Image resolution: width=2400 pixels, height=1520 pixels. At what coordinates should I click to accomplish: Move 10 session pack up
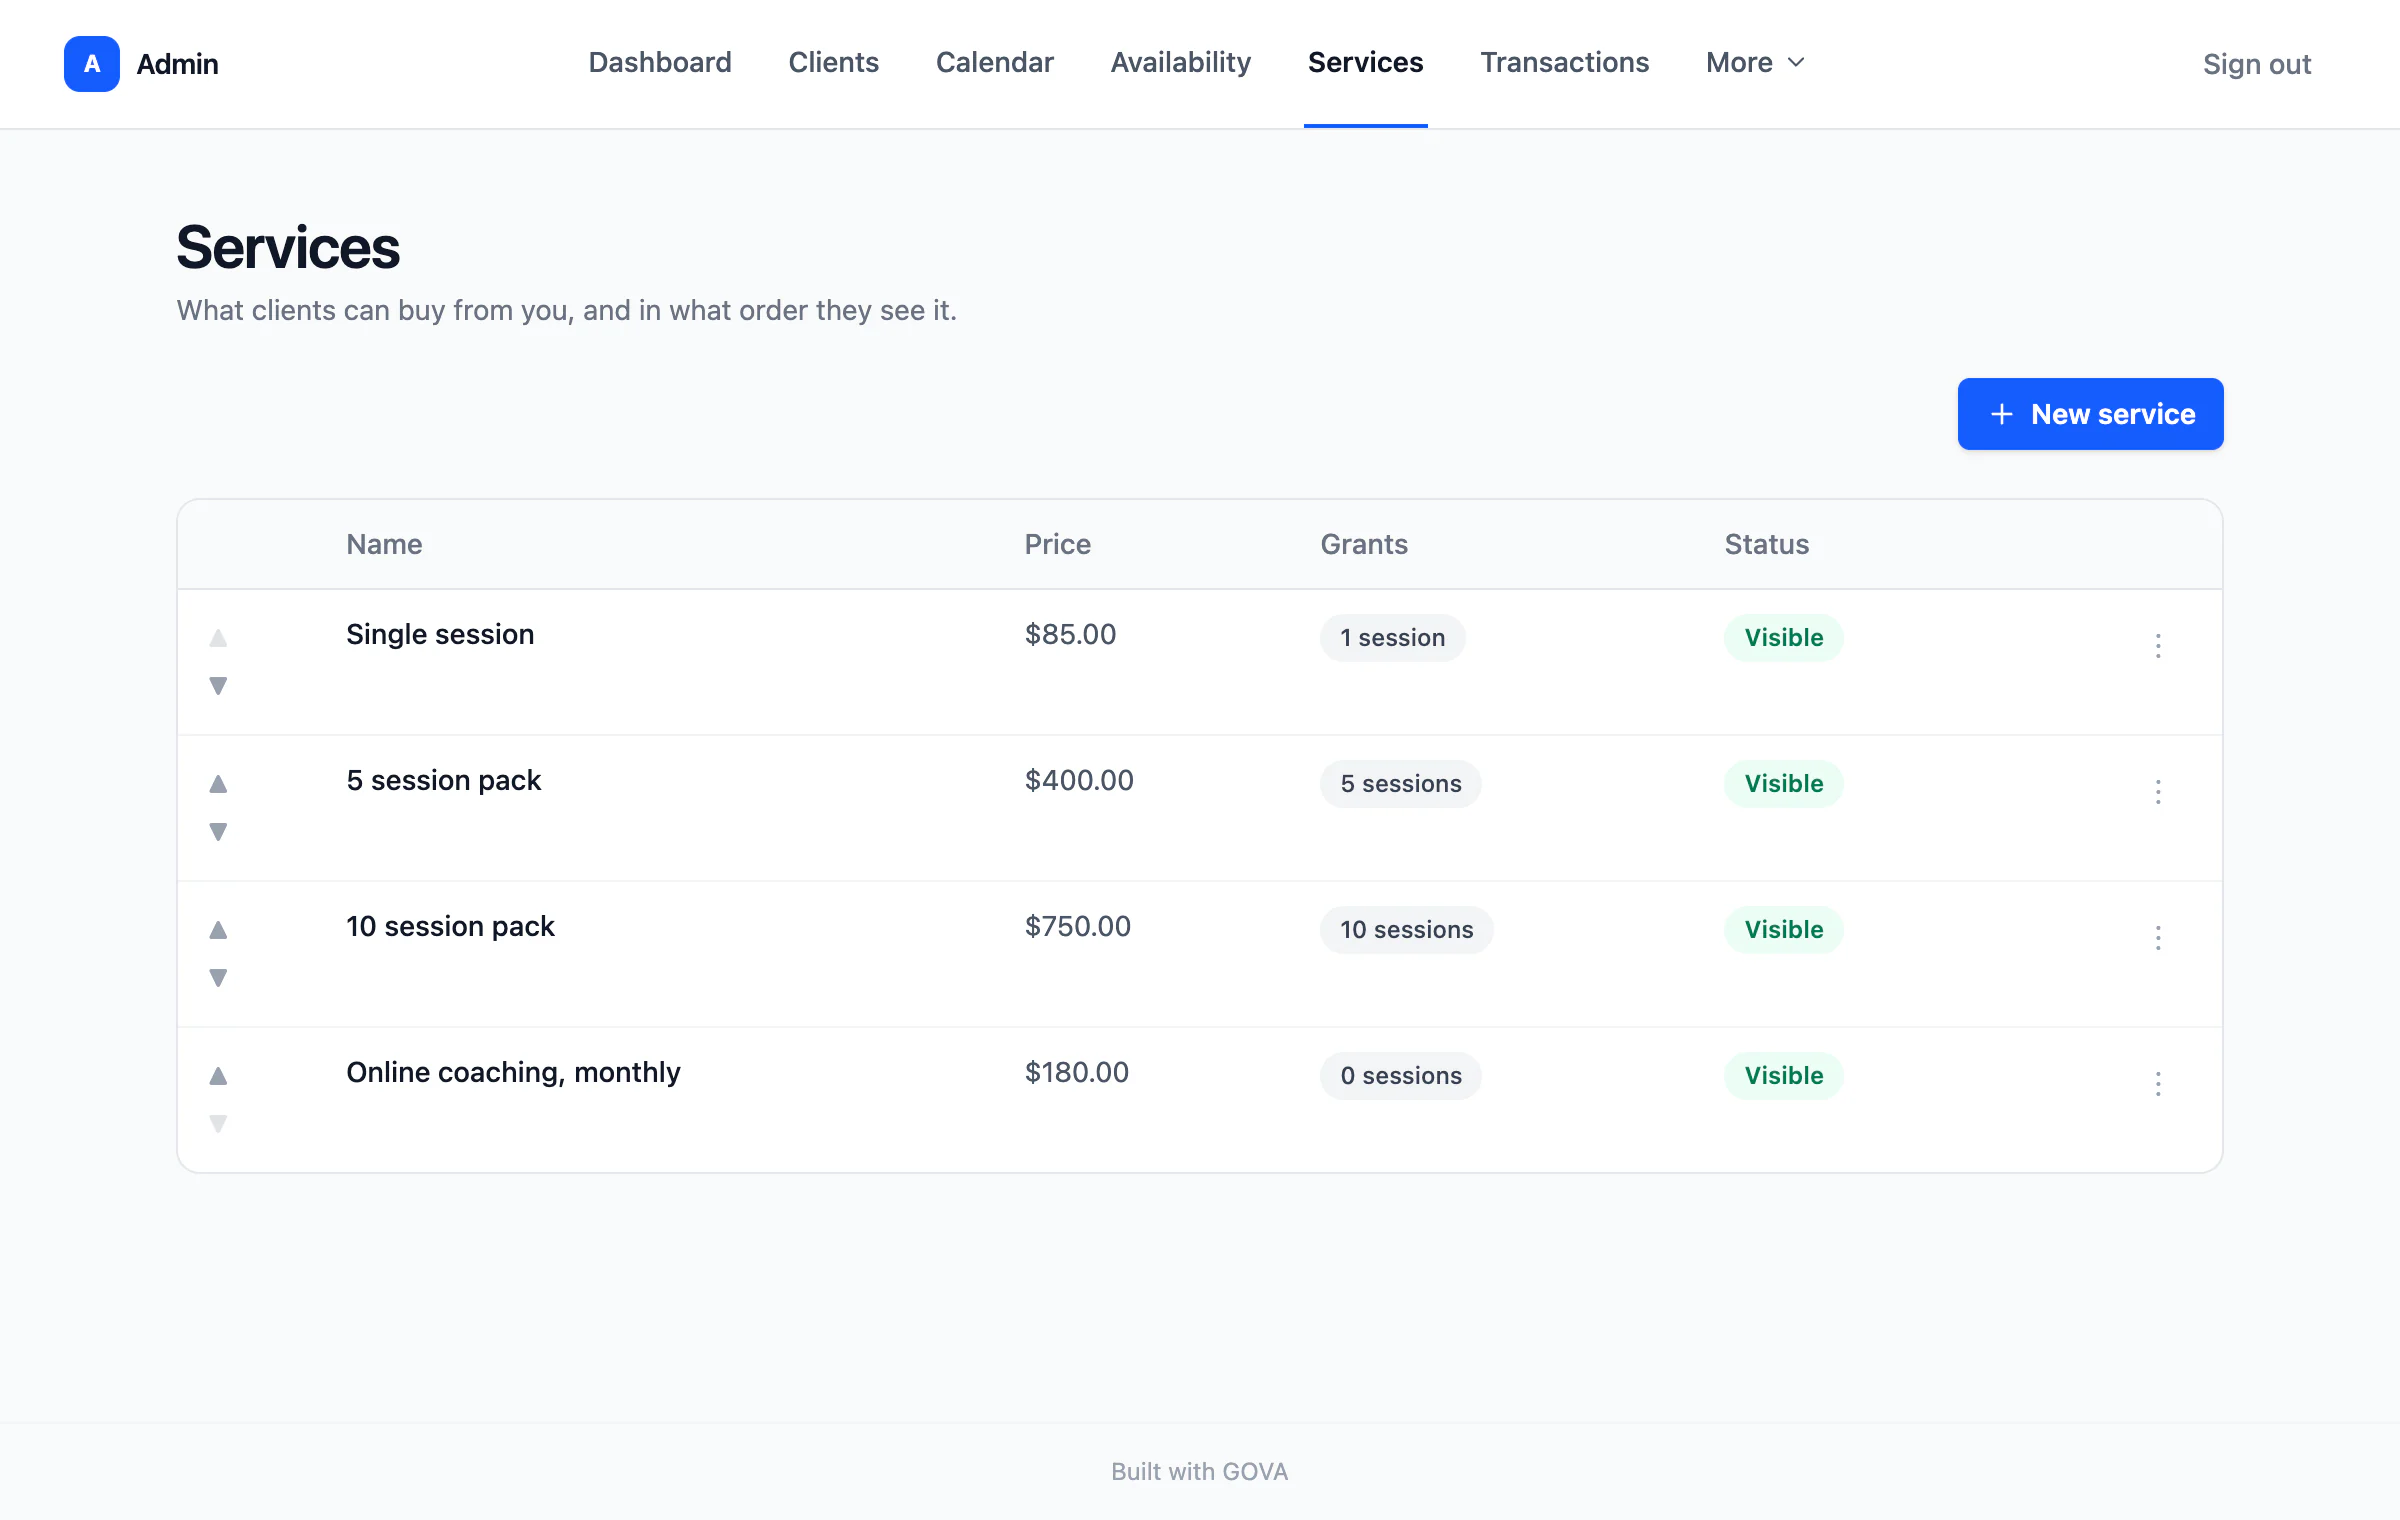[218, 930]
